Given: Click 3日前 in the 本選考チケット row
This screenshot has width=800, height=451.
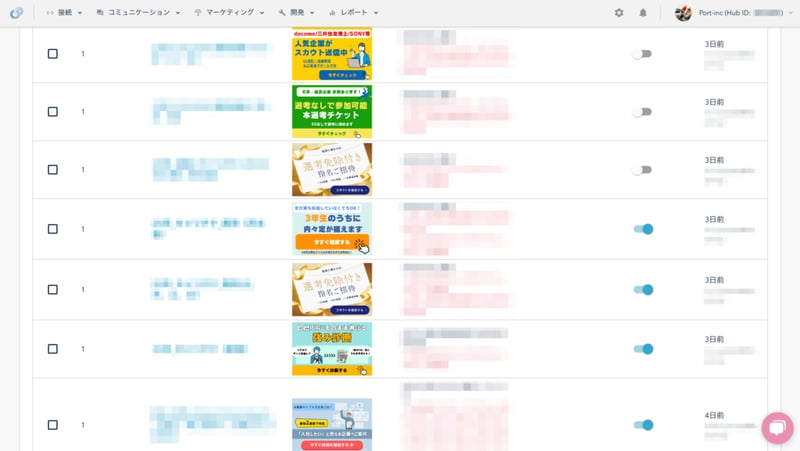Looking at the screenshot, I should point(714,102).
